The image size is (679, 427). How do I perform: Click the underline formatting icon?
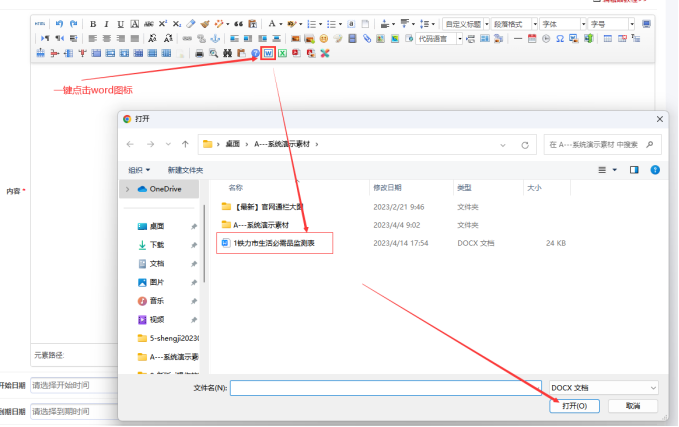click(x=121, y=23)
